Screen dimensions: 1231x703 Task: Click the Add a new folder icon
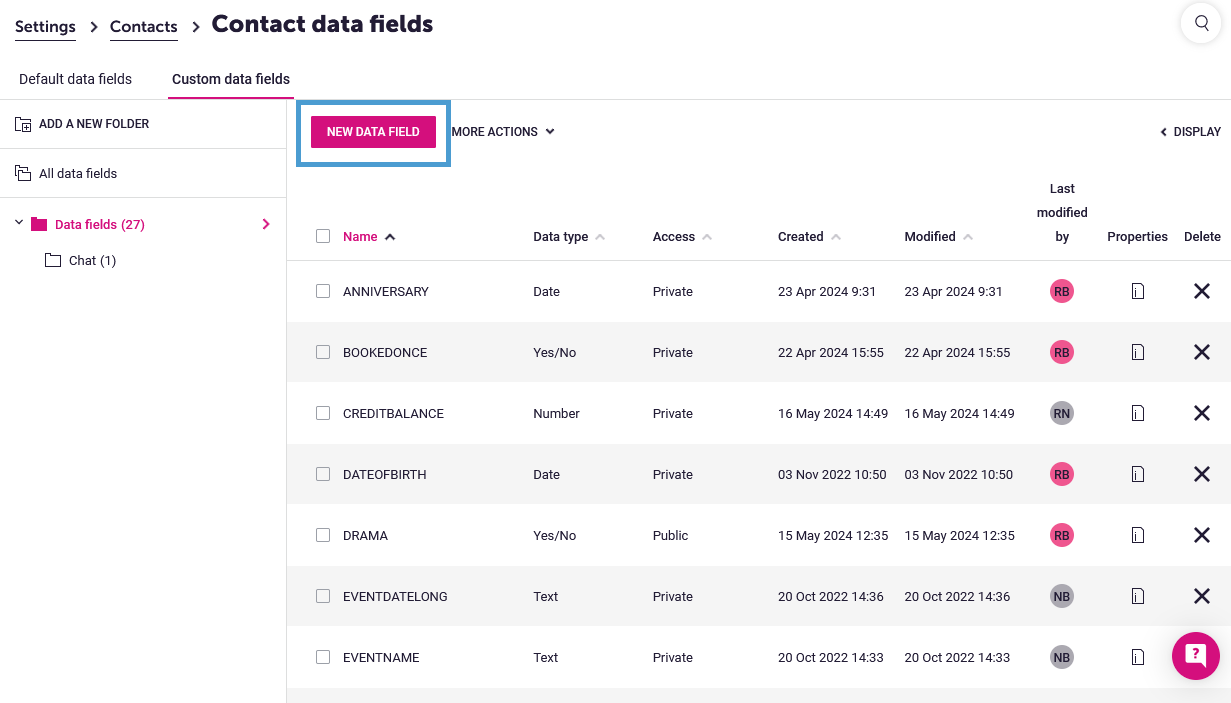[23, 122]
